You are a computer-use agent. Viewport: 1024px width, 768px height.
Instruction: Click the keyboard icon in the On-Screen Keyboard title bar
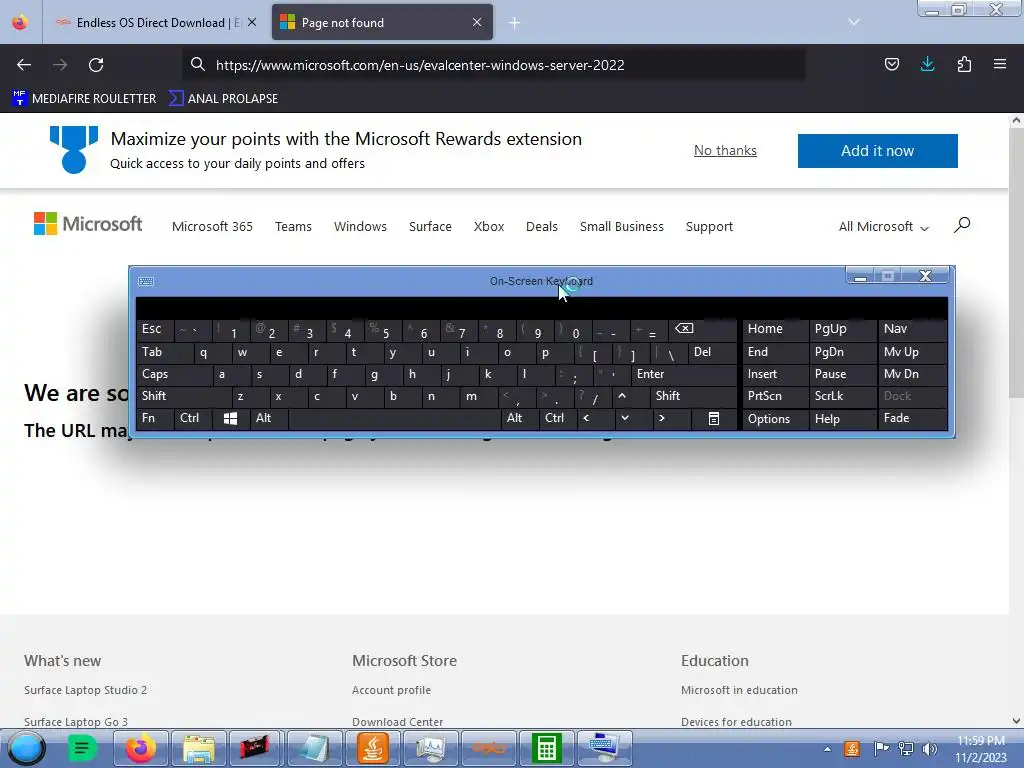[146, 281]
